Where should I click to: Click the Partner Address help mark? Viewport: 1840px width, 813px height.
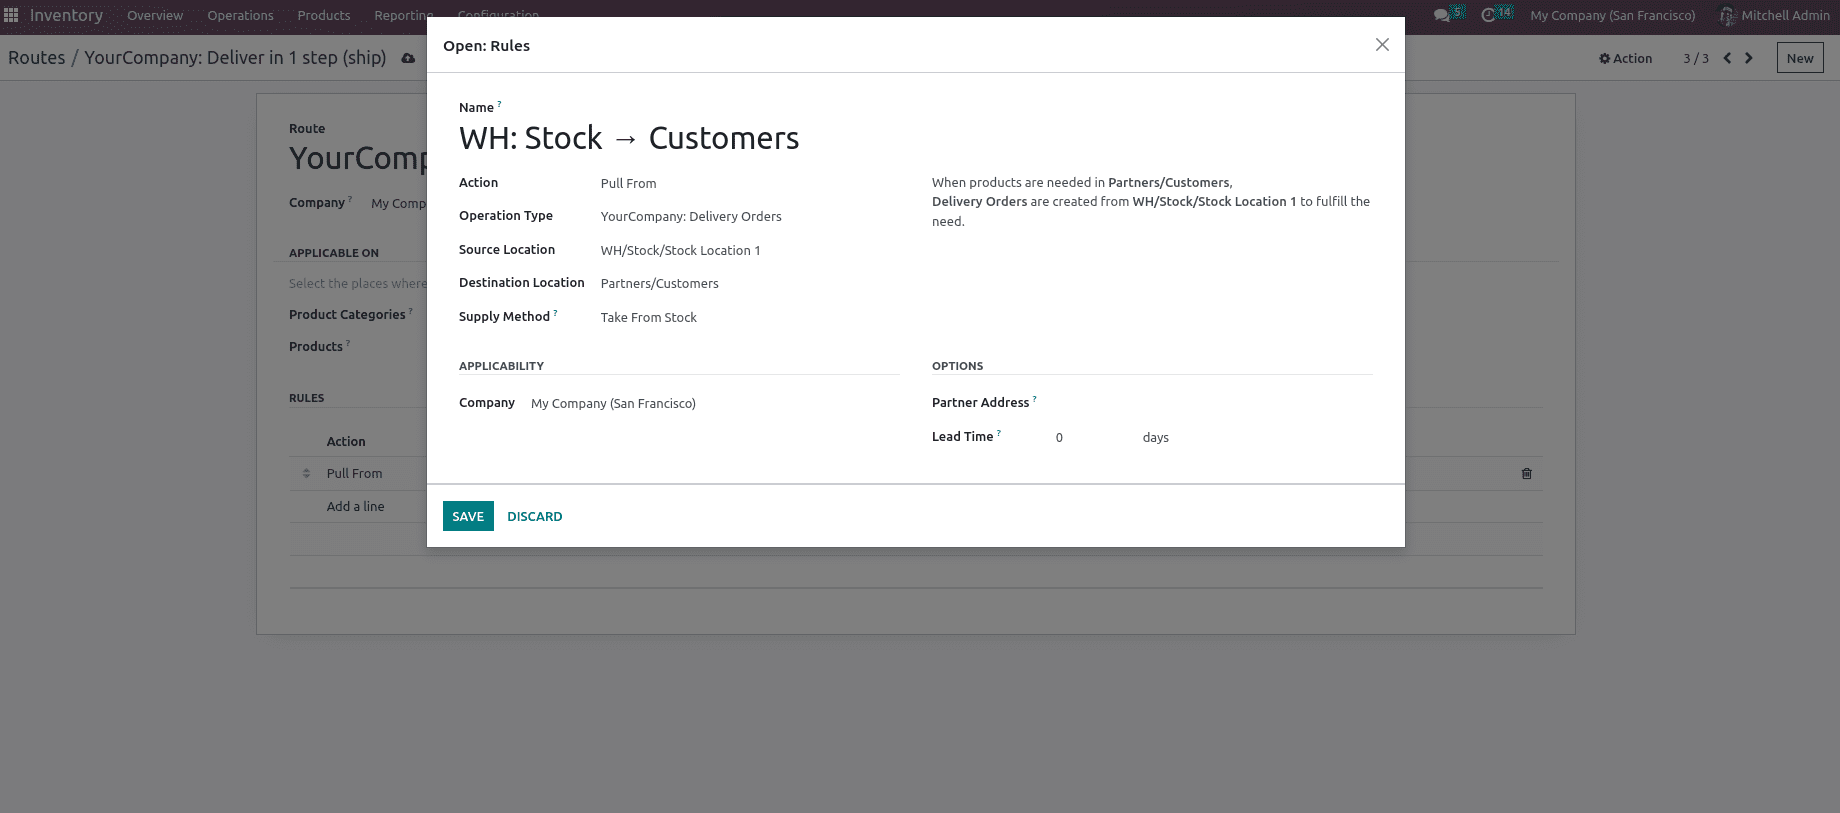click(1035, 399)
